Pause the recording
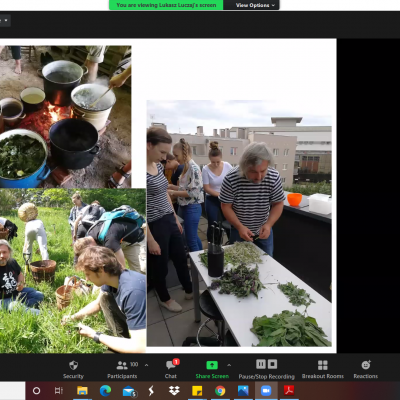400x400 pixels. pyautogui.click(x=261, y=364)
